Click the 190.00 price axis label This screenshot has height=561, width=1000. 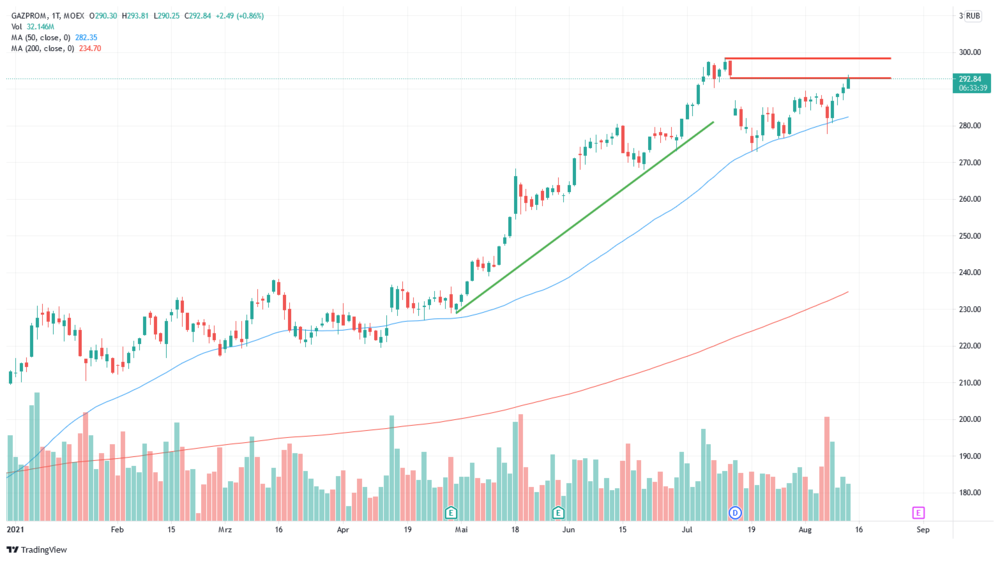pyautogui.click(x=969, y=456)
